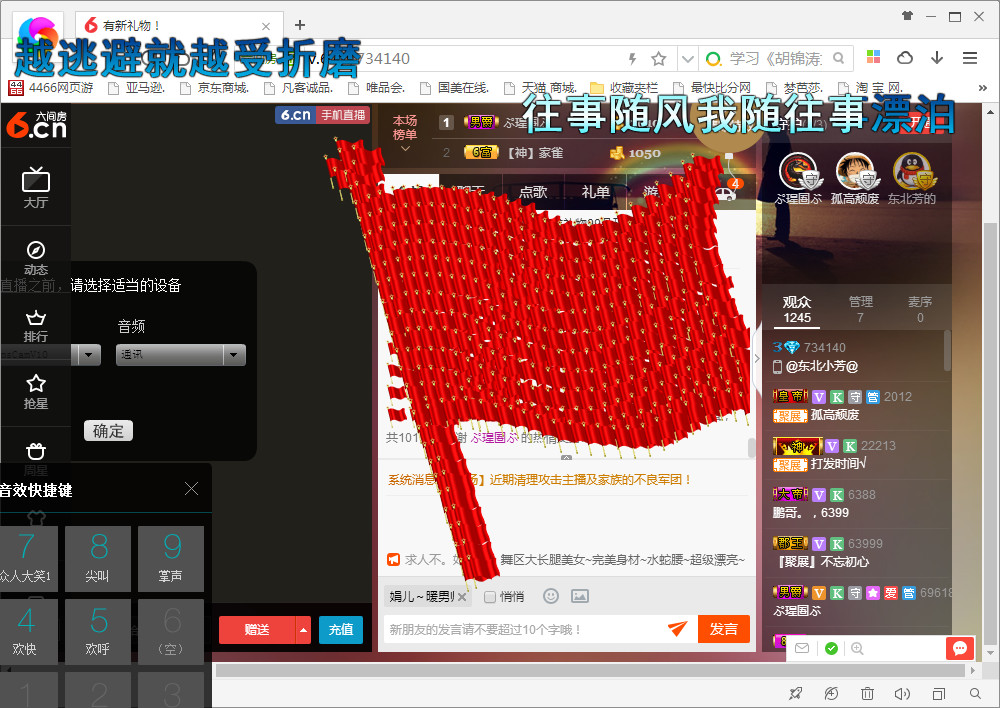The image size is (1000, 708).
Task: Remove the 娟儿~暖男 chat recipient
Action: click(x=462, y=597)
